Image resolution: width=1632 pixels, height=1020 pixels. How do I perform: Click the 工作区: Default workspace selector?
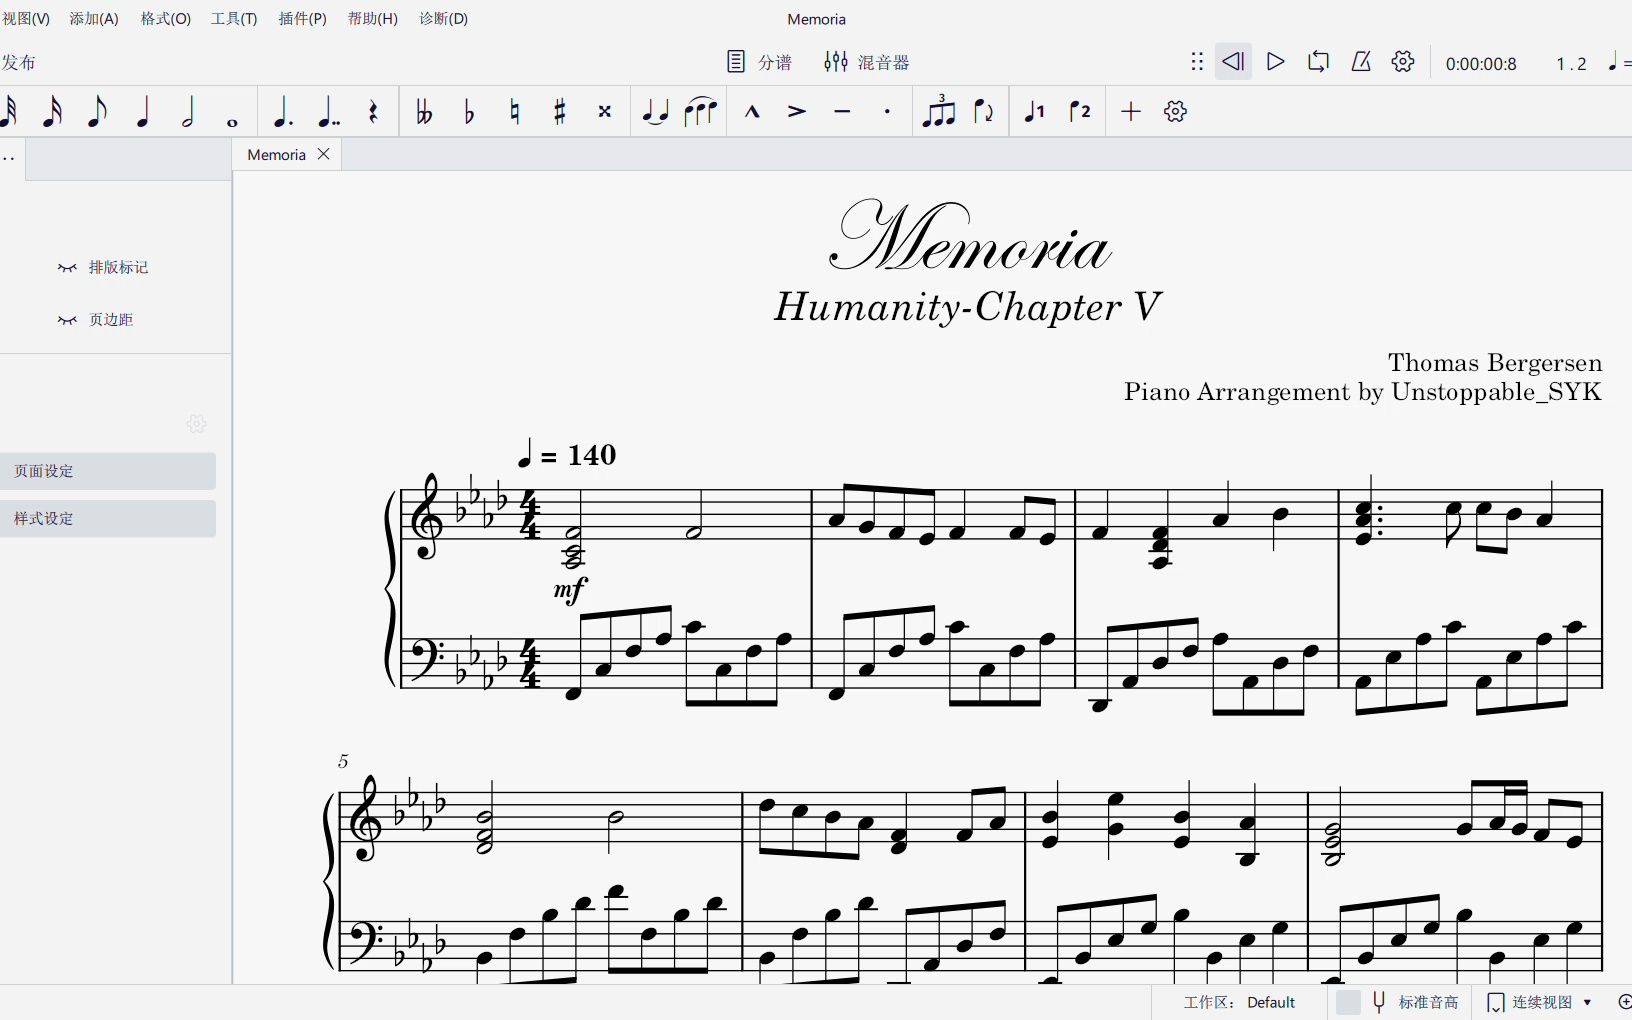coord(1239,1002)
